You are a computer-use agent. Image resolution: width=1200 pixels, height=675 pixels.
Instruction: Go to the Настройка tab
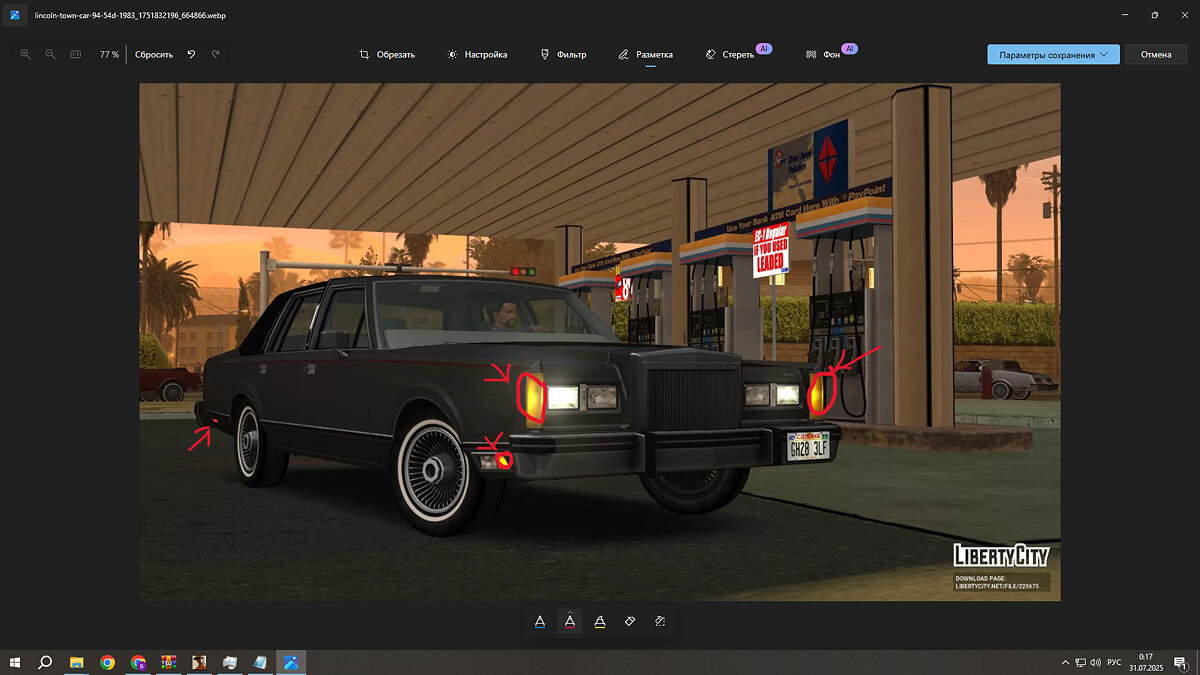[x=477, y=54]
